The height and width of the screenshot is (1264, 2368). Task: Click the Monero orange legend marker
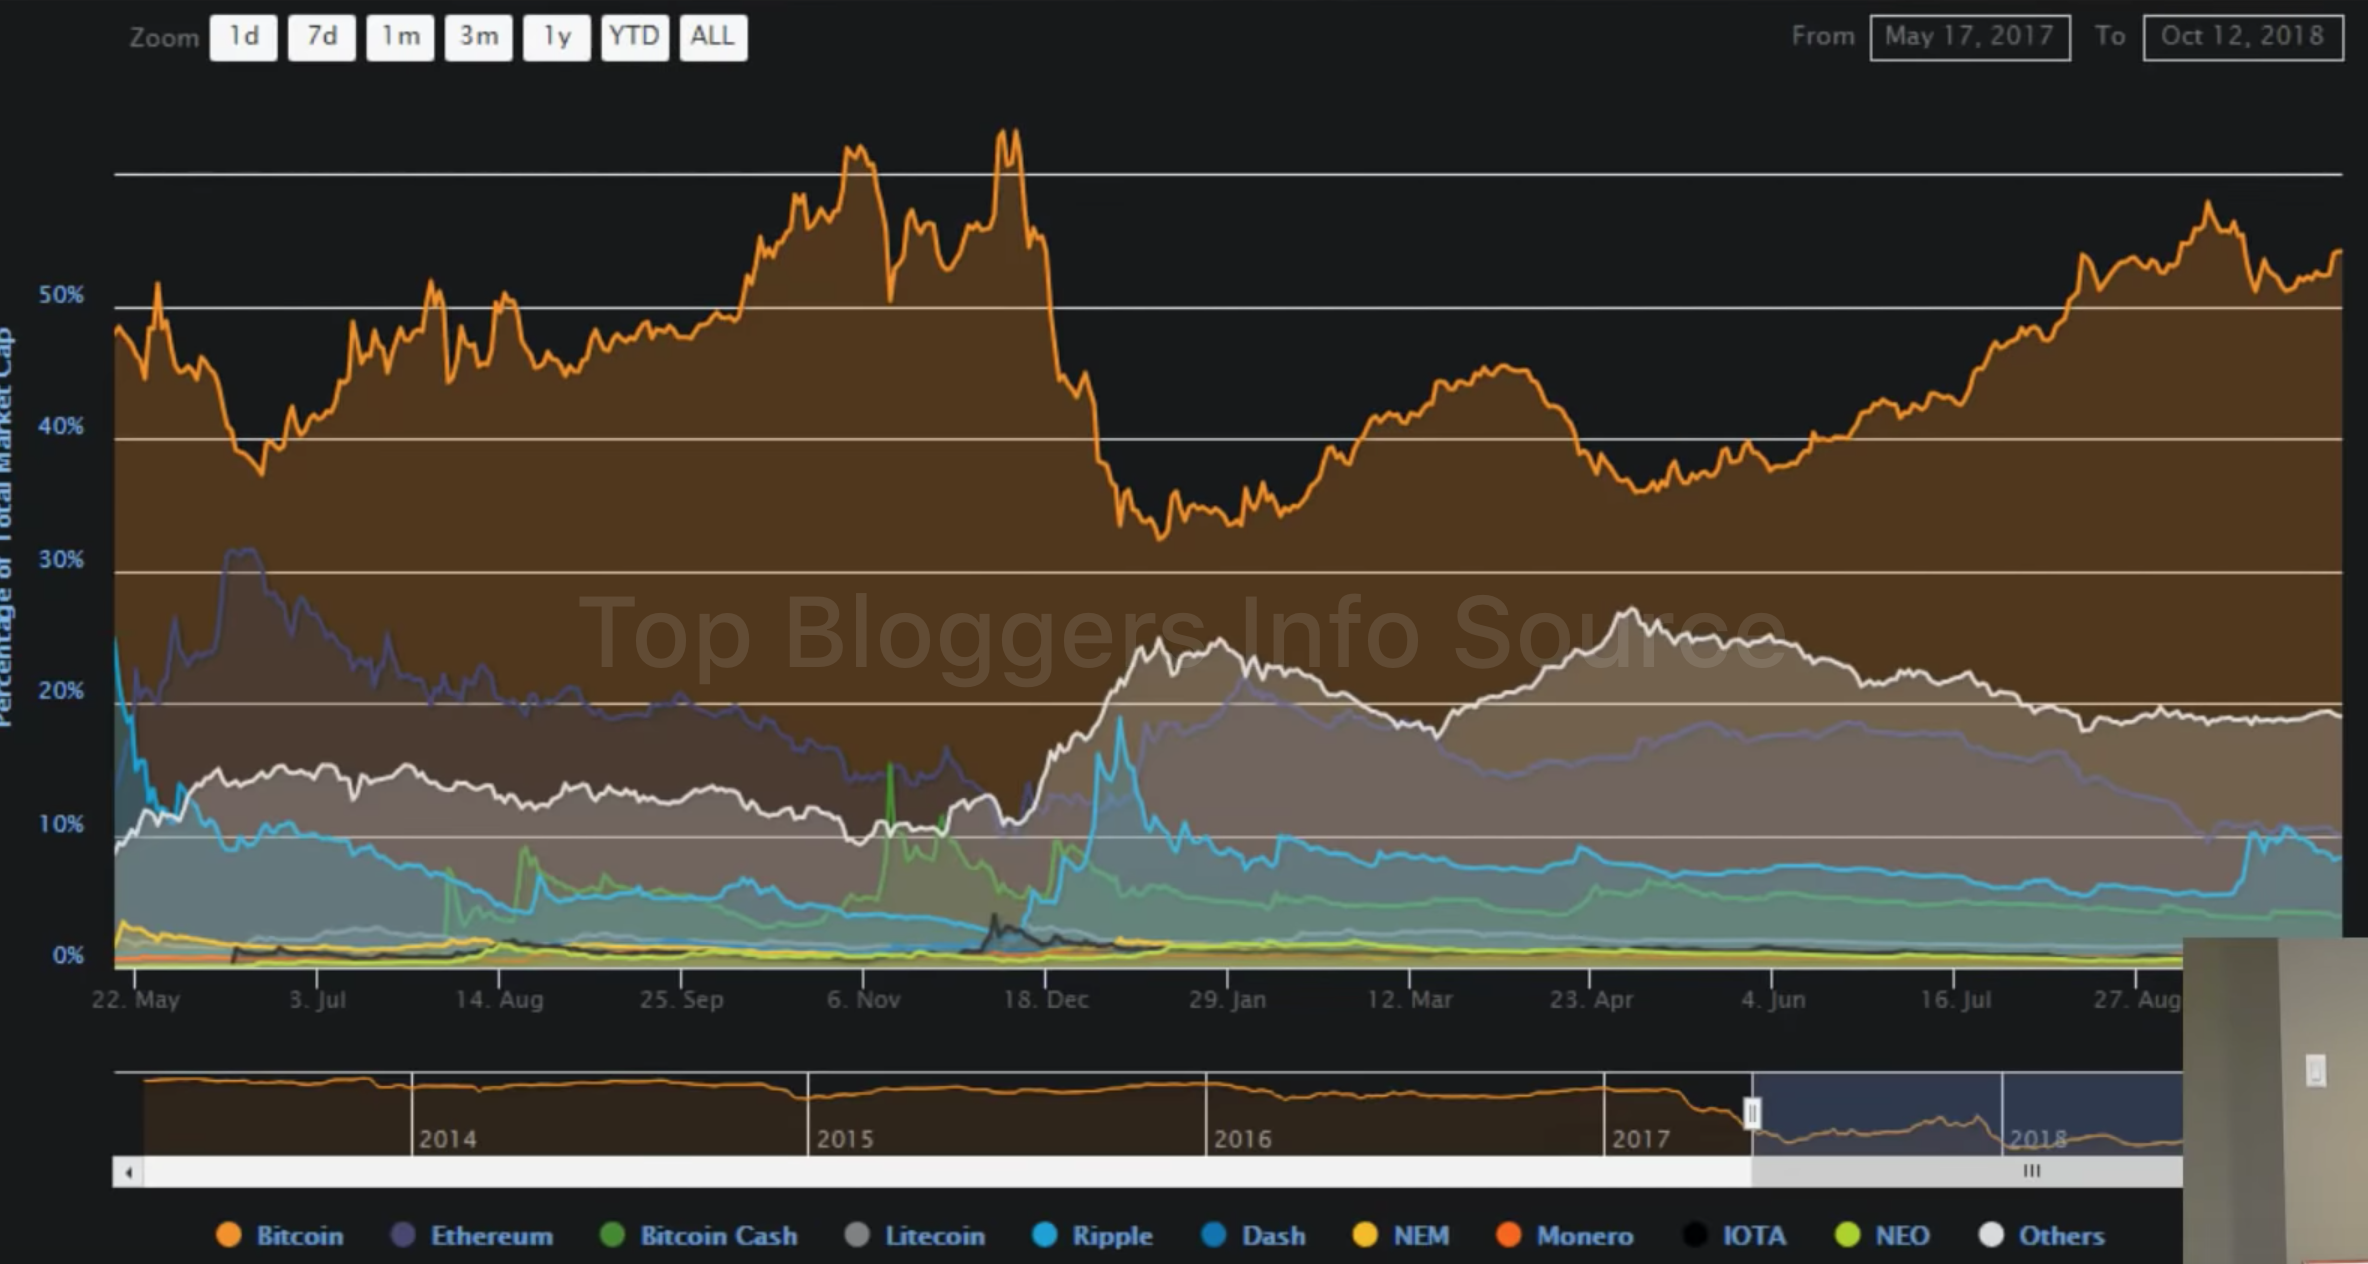pos(1508,1235)
